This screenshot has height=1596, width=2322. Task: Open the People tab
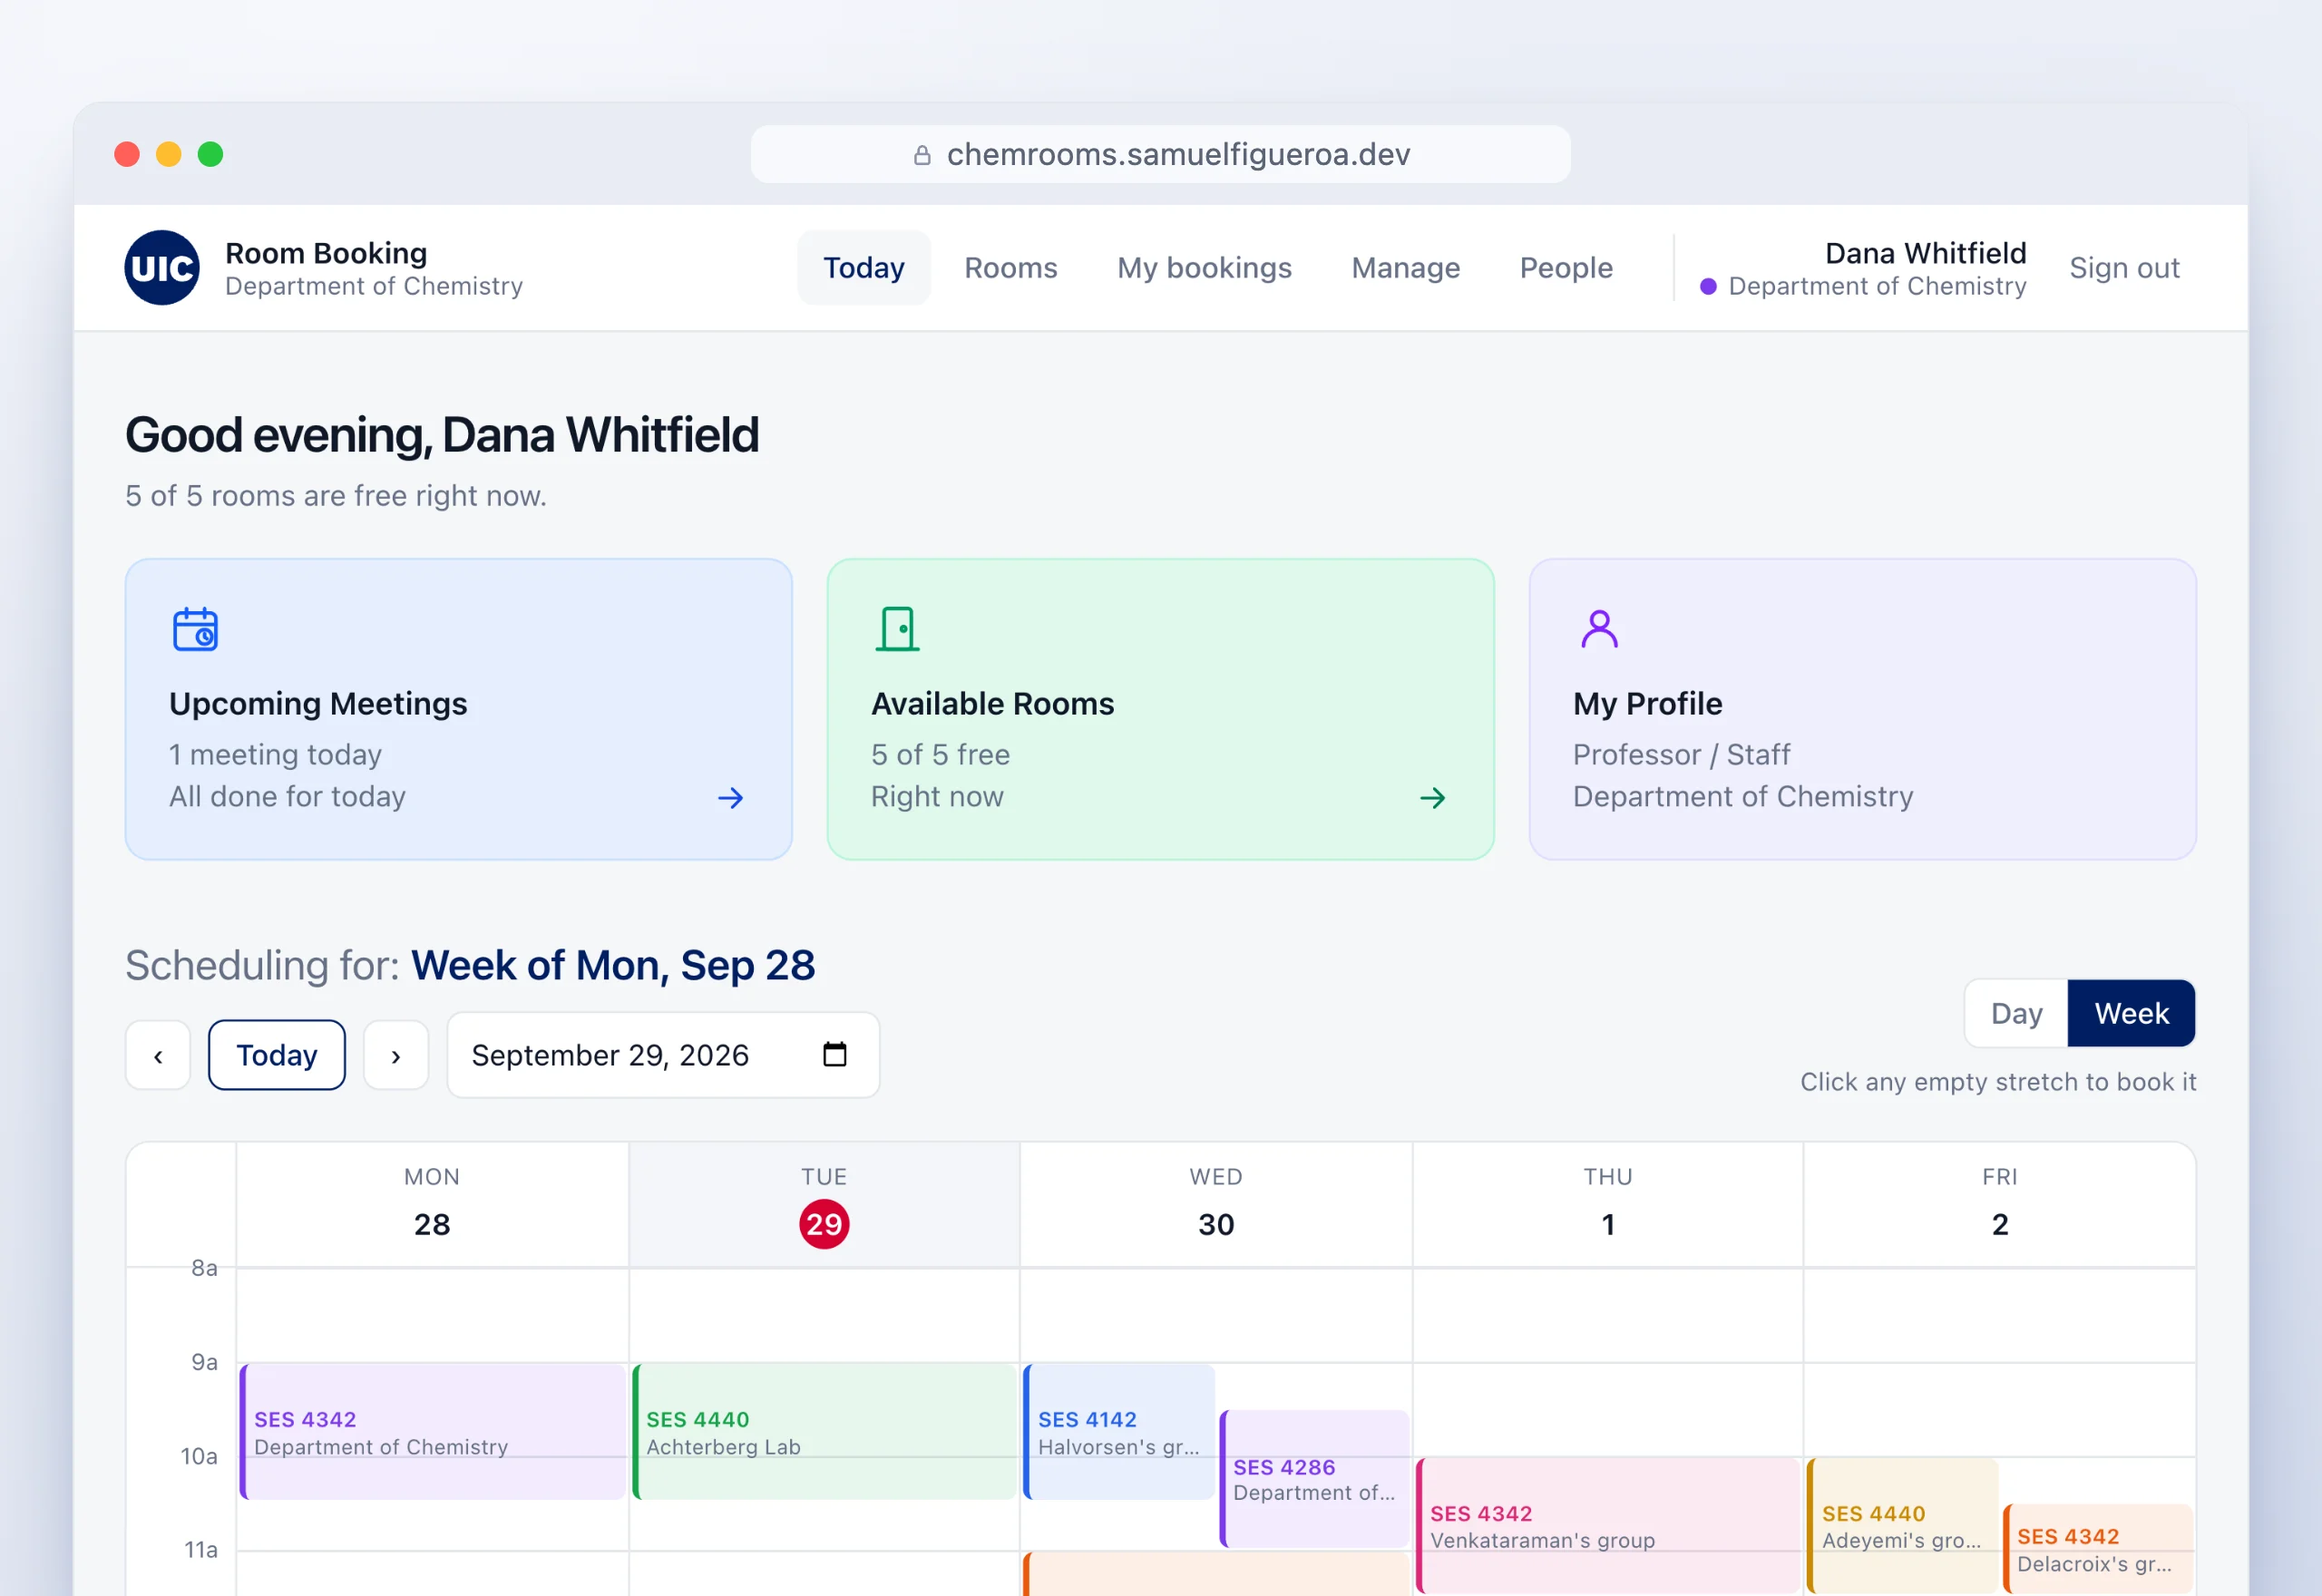coord(1566,268)
